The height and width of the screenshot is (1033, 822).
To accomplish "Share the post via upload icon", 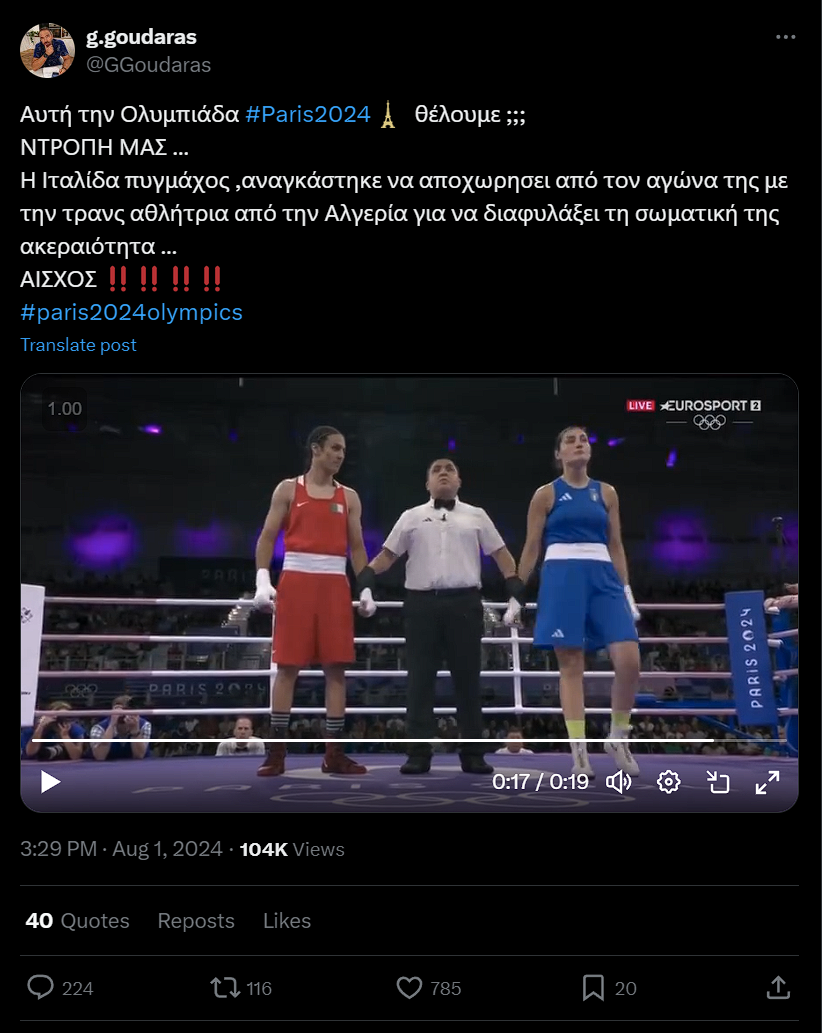I will click(778, 988).
